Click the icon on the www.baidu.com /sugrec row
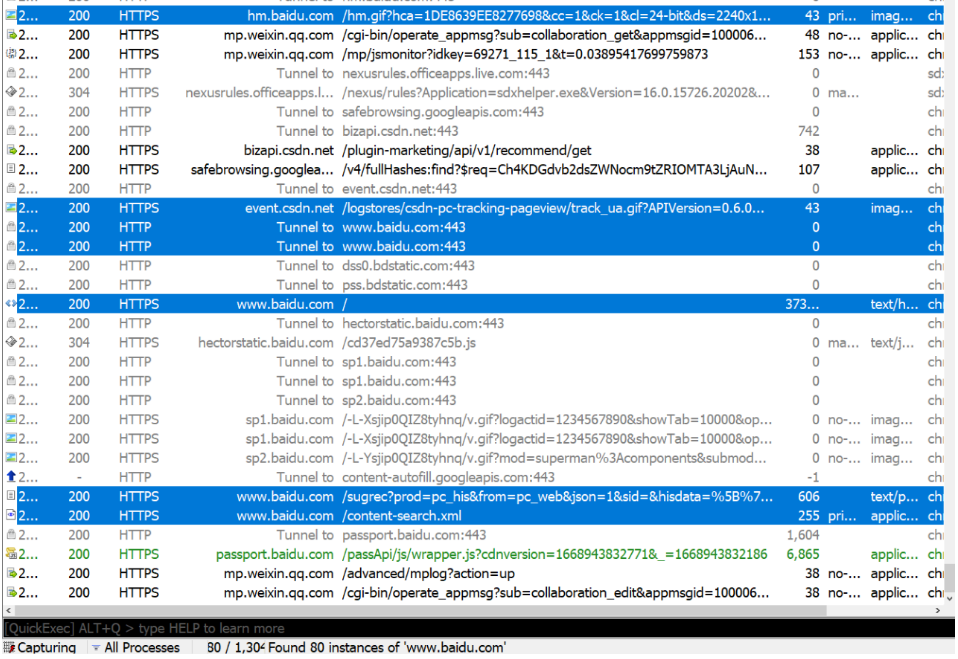958x659 pixels. click(11, 497)
